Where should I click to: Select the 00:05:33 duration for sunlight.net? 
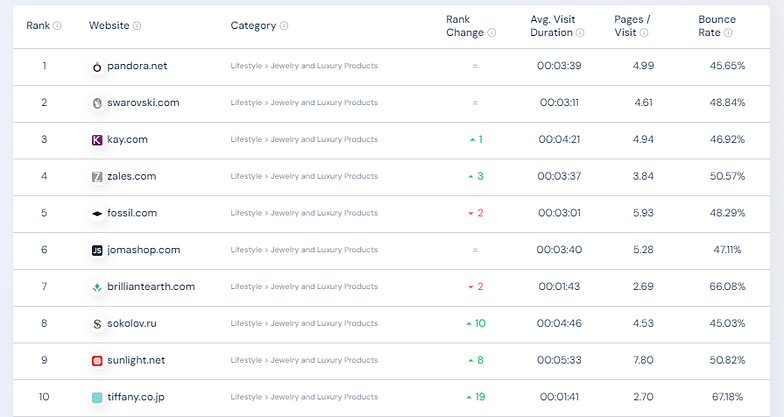click(x=559, y=360)
